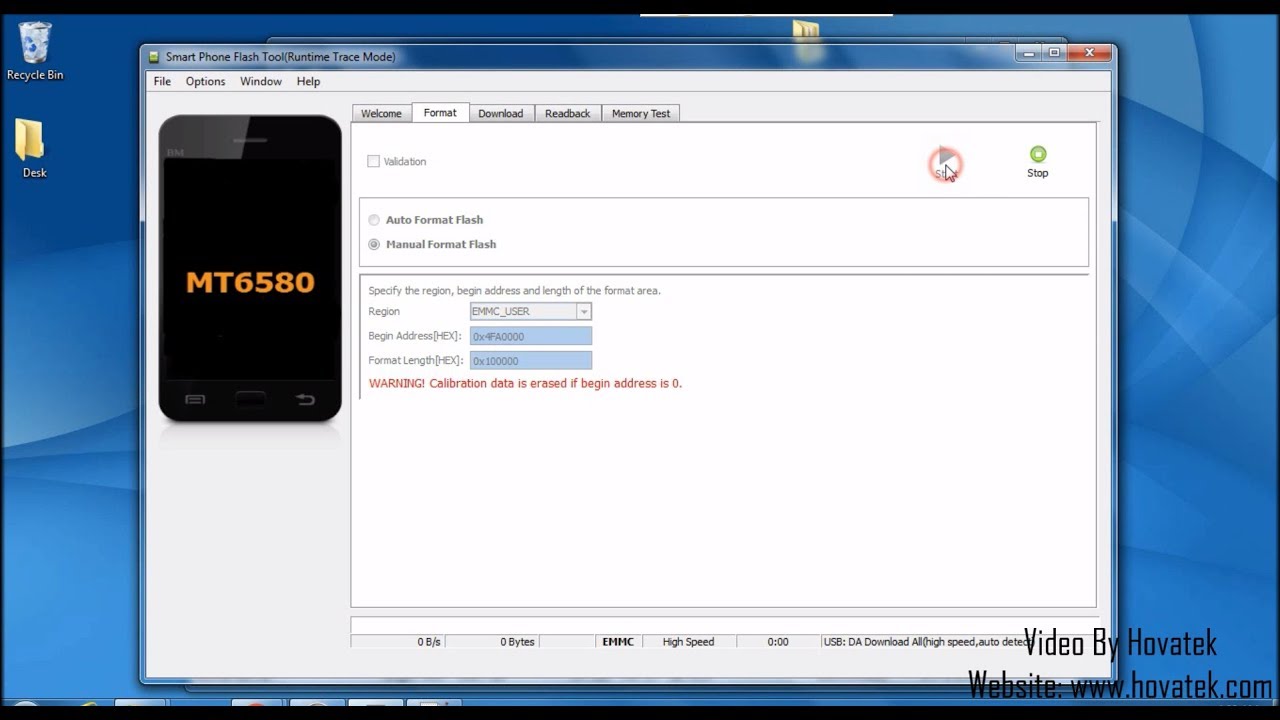Switch to the Welcome tab
Viewport: 1280px width, 720px height.
click(x=381, y=114)
